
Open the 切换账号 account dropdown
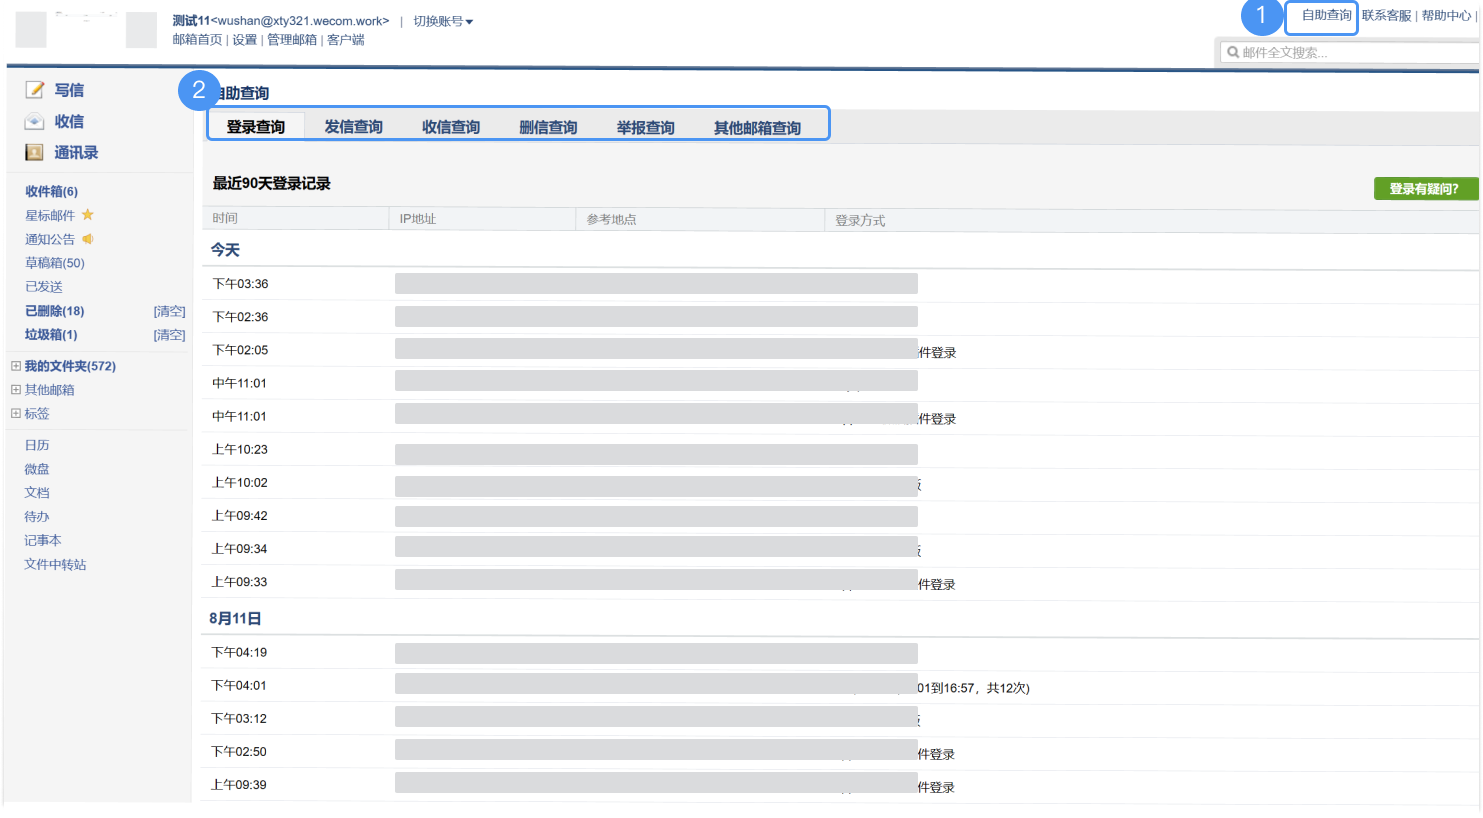[443, 21]
